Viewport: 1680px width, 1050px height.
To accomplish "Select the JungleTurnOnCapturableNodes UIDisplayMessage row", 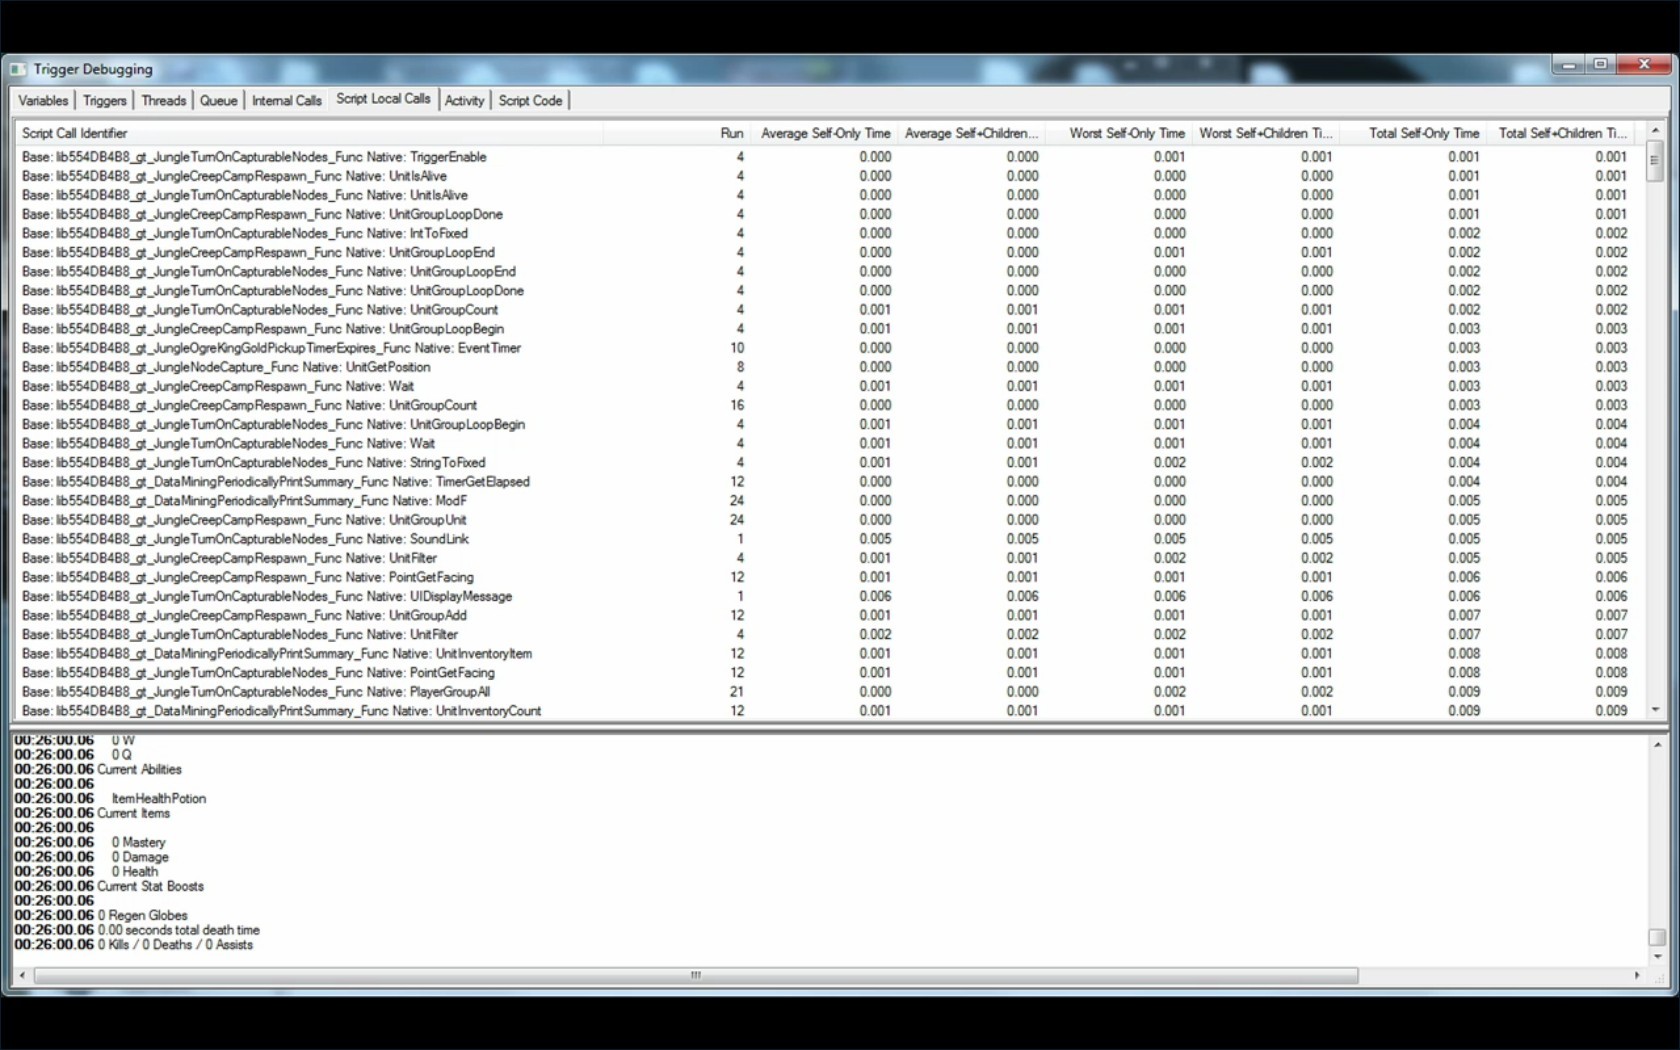I will [x=826, y=596].
